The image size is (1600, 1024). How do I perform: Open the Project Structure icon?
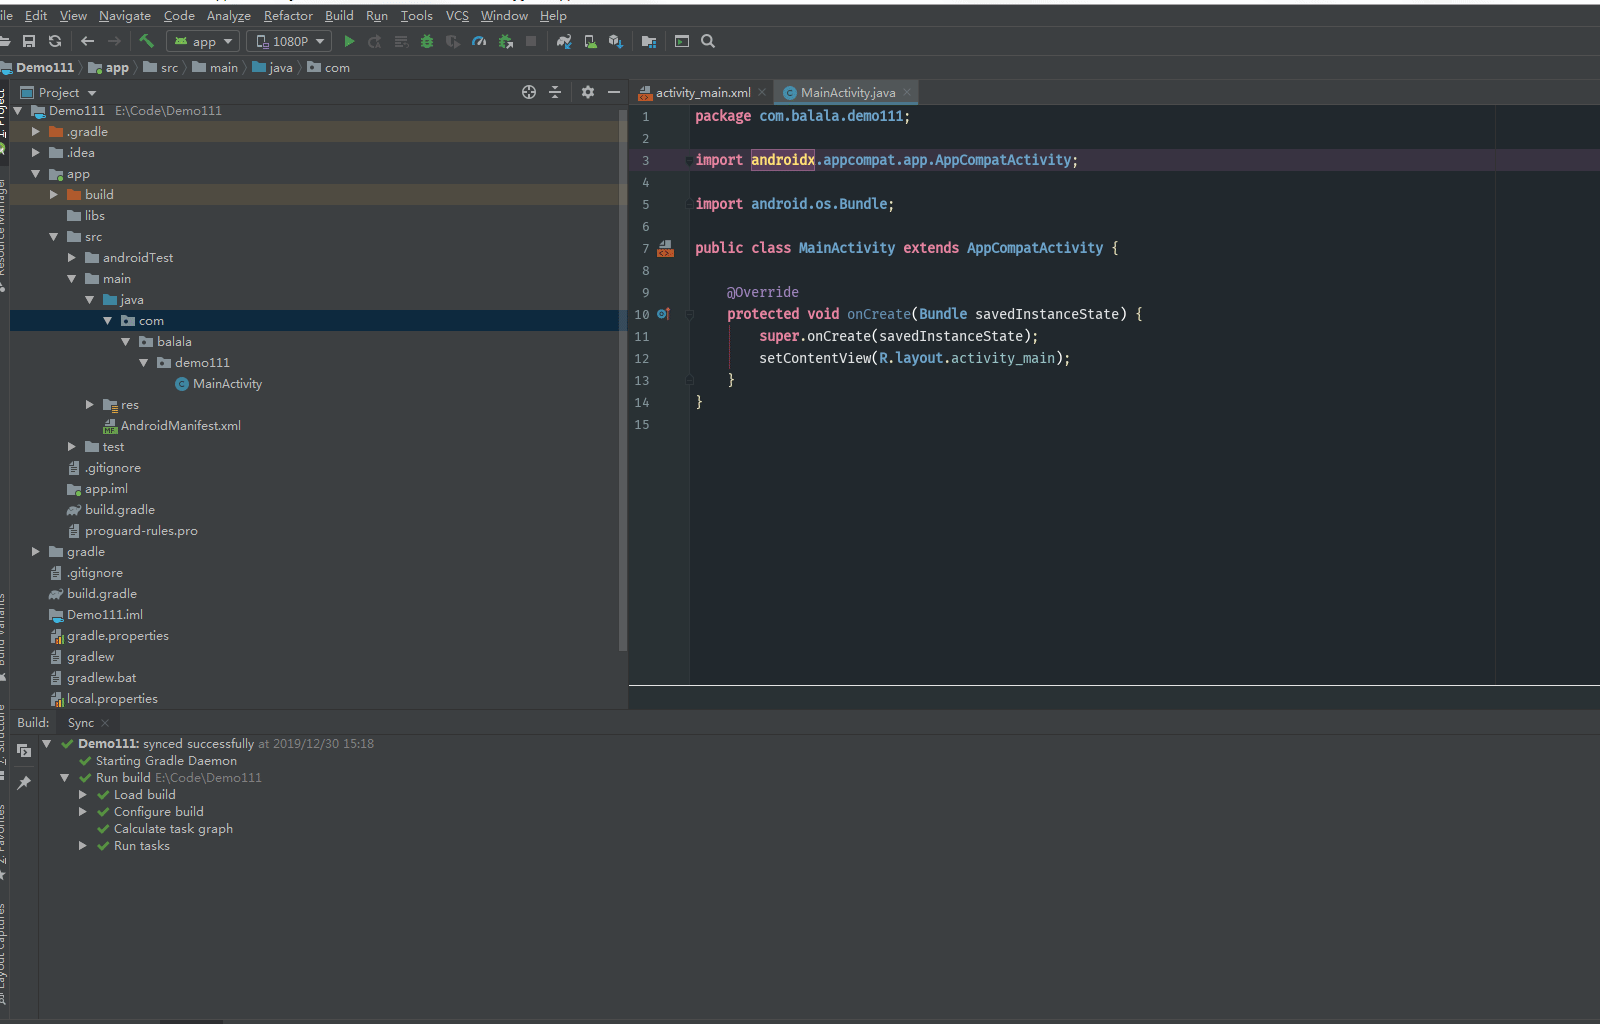[x=649, y=41]
